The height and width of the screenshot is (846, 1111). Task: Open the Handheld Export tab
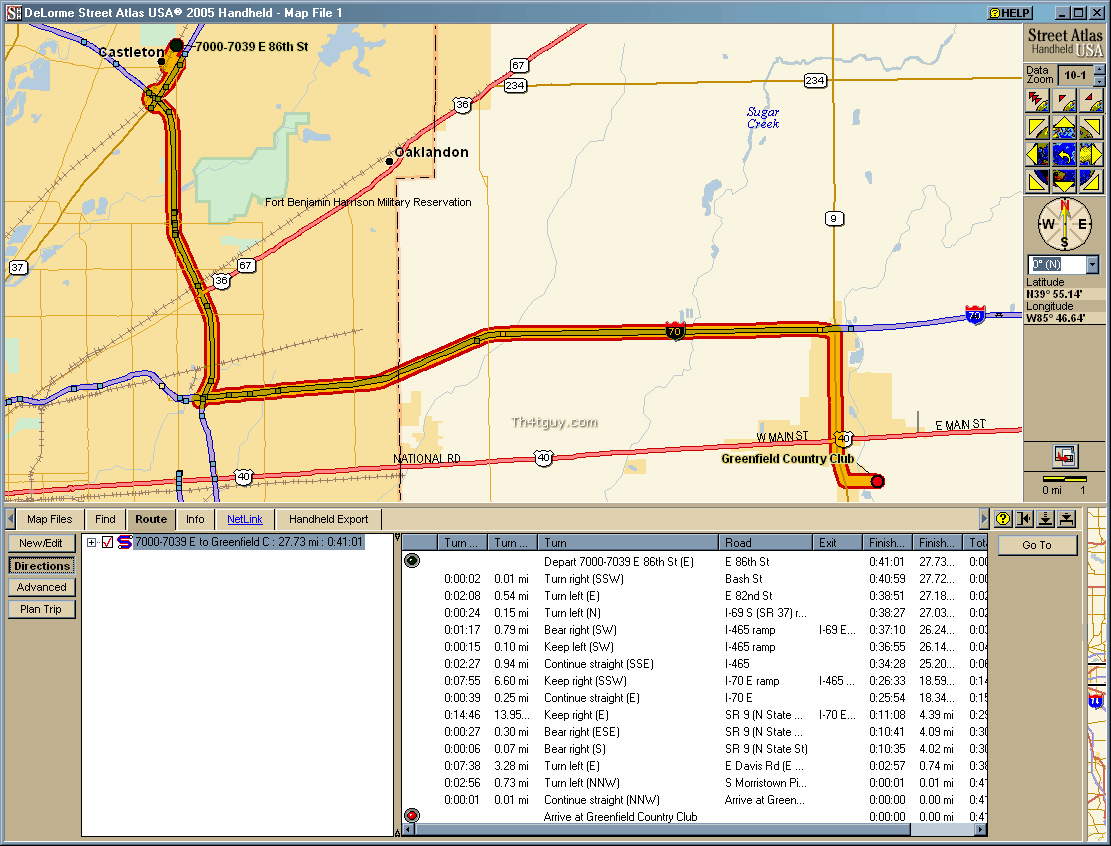click(328, 519)
